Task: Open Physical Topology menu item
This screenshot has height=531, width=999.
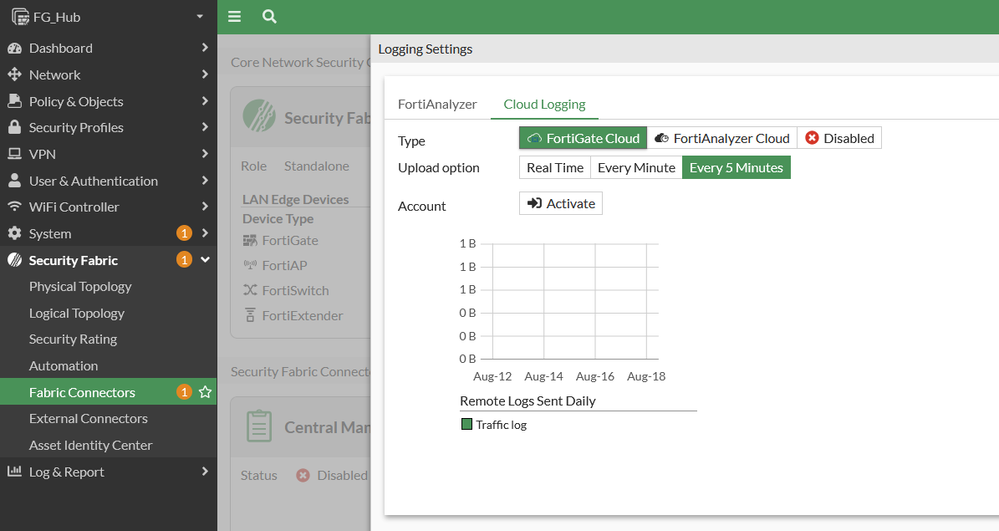Action: (x=80, y=286)
